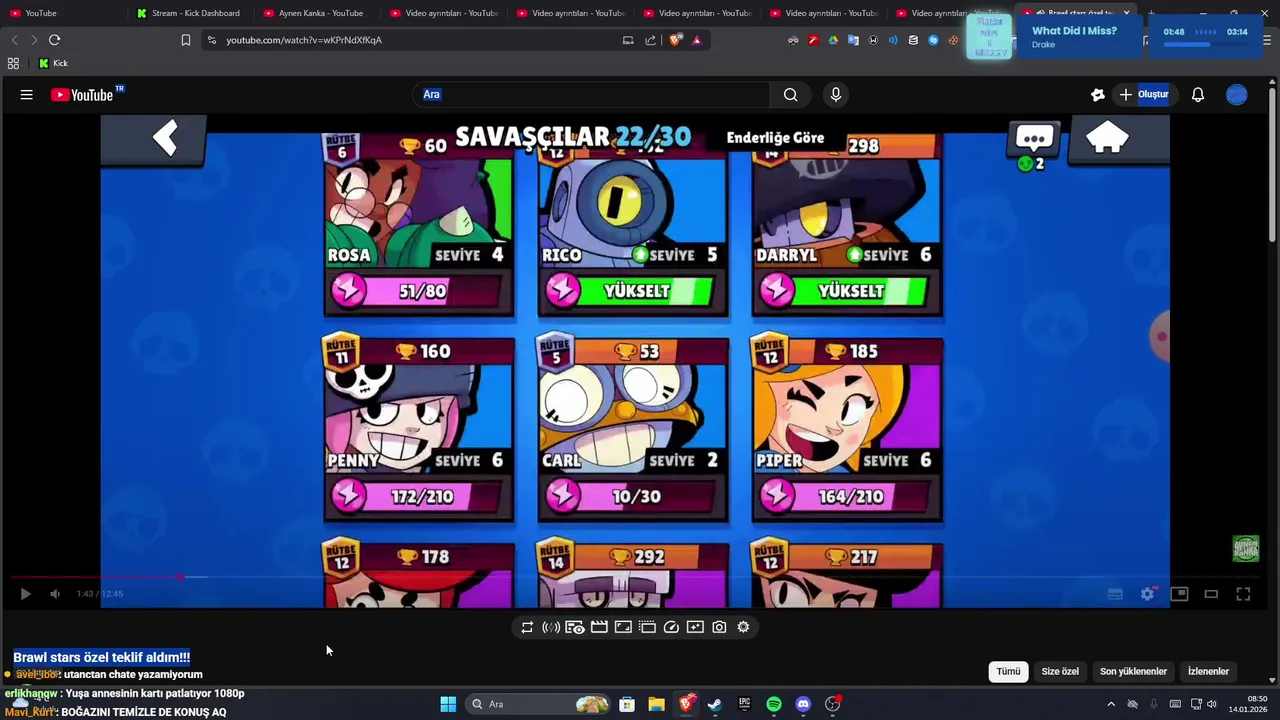Take a screenshot with the camera icon
1280x720 pixels.
click(719, 627)
